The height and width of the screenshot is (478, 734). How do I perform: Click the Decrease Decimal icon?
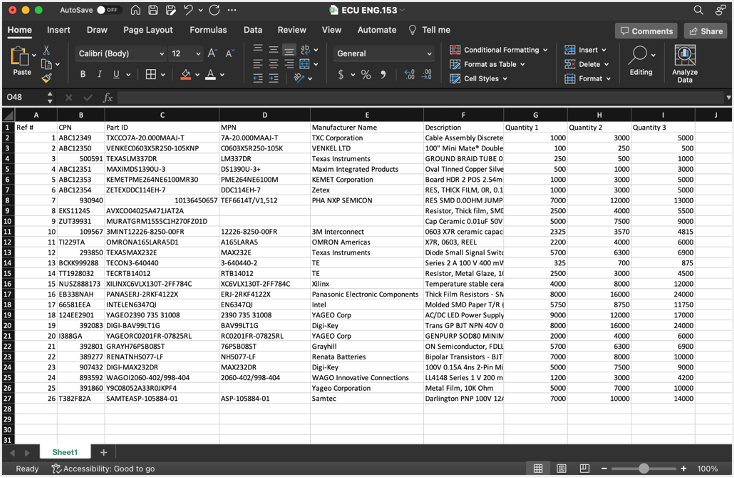coord(426,74)
